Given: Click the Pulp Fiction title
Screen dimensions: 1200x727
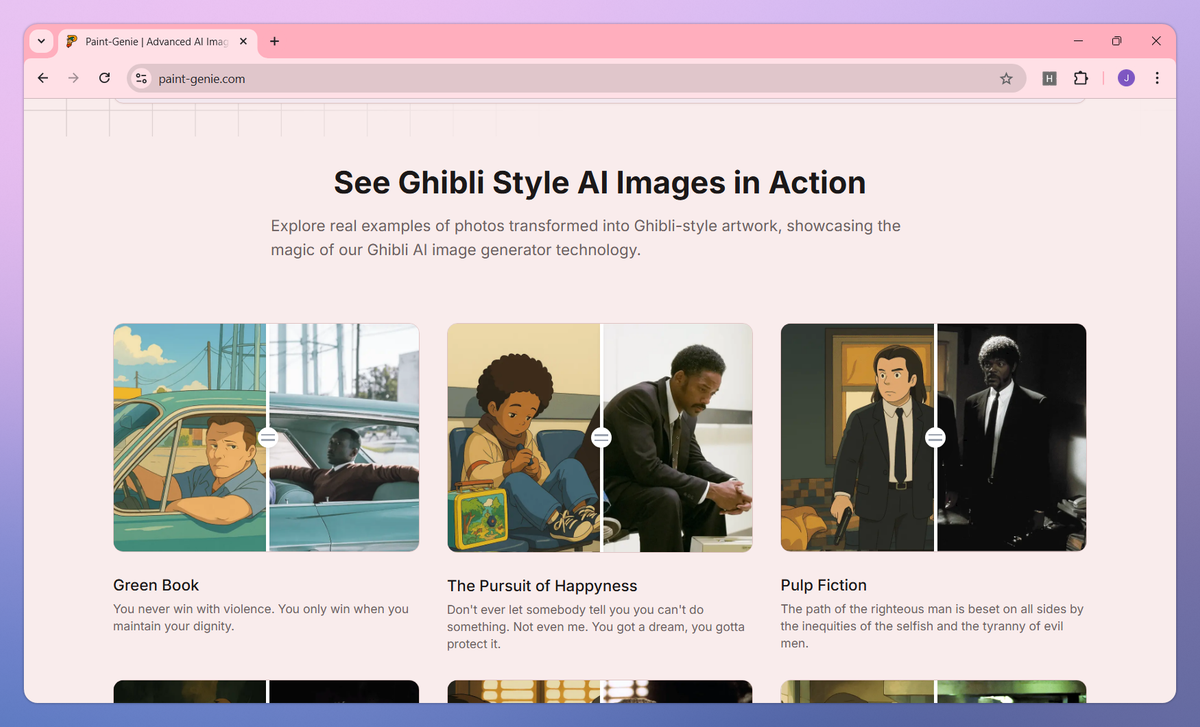Looking at the screenshot, I should (x=824, y=585).
